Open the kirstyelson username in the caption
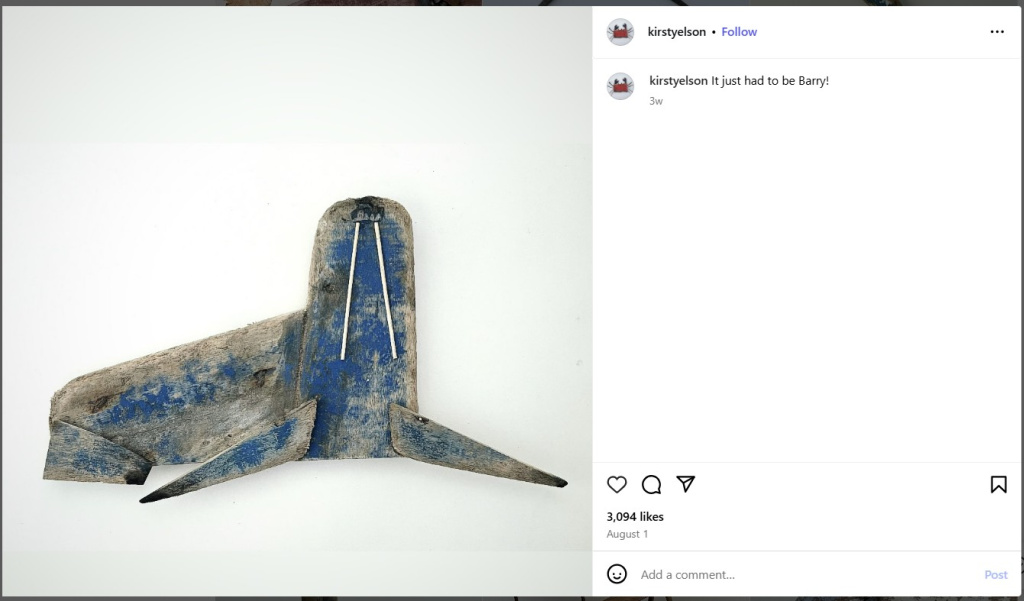Viewport: 1024px width, 601px height. point(678,81)
